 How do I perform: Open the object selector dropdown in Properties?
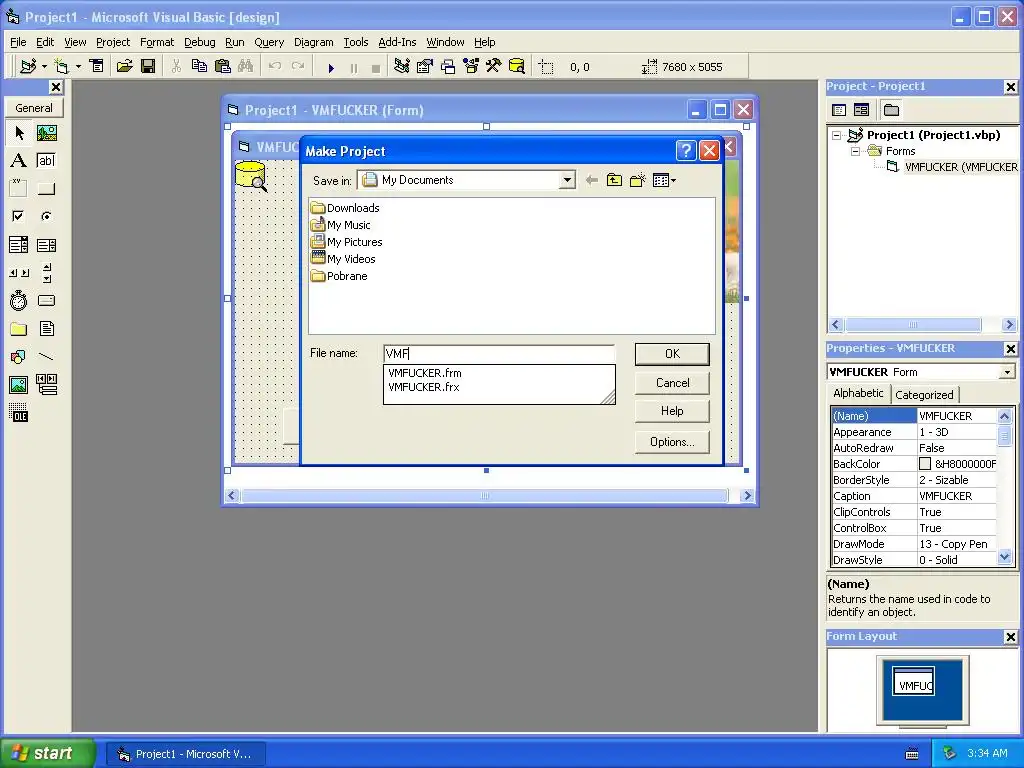1007,372
